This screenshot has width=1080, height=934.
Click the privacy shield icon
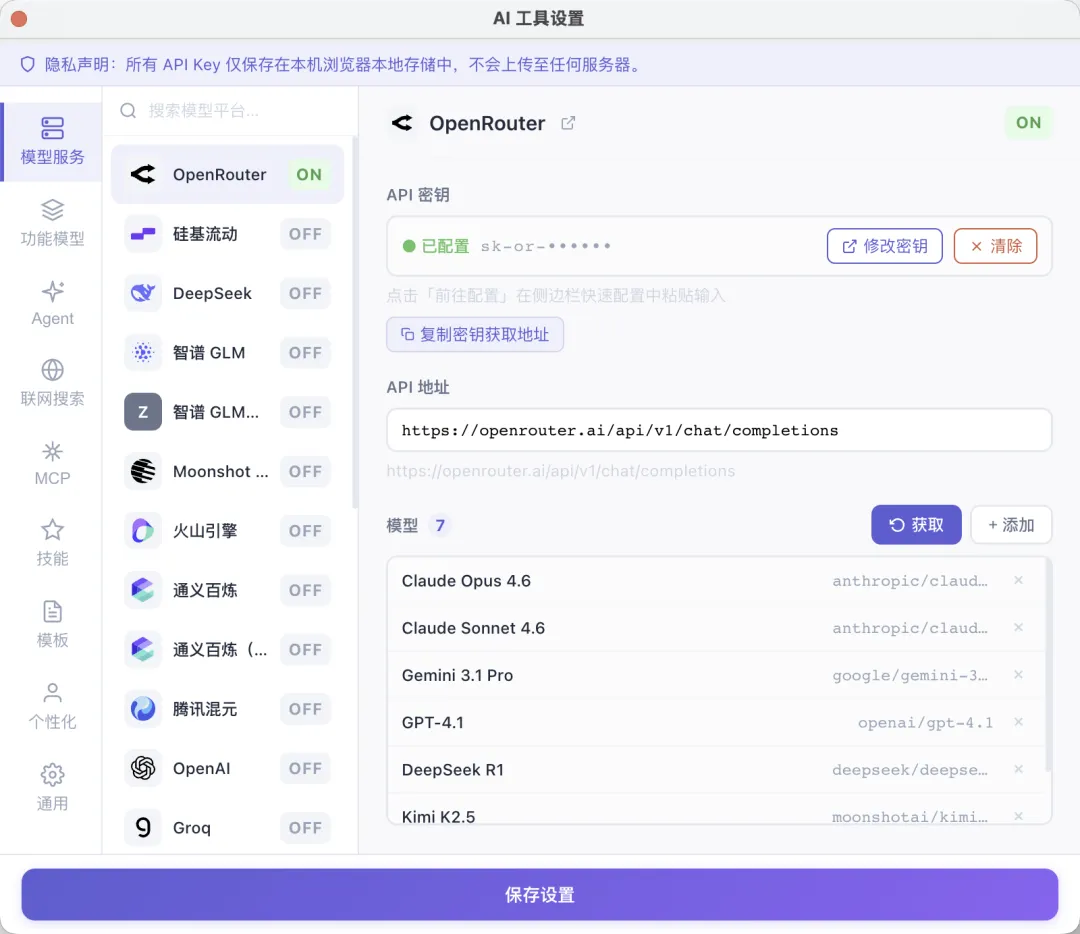tap(28, 65)
